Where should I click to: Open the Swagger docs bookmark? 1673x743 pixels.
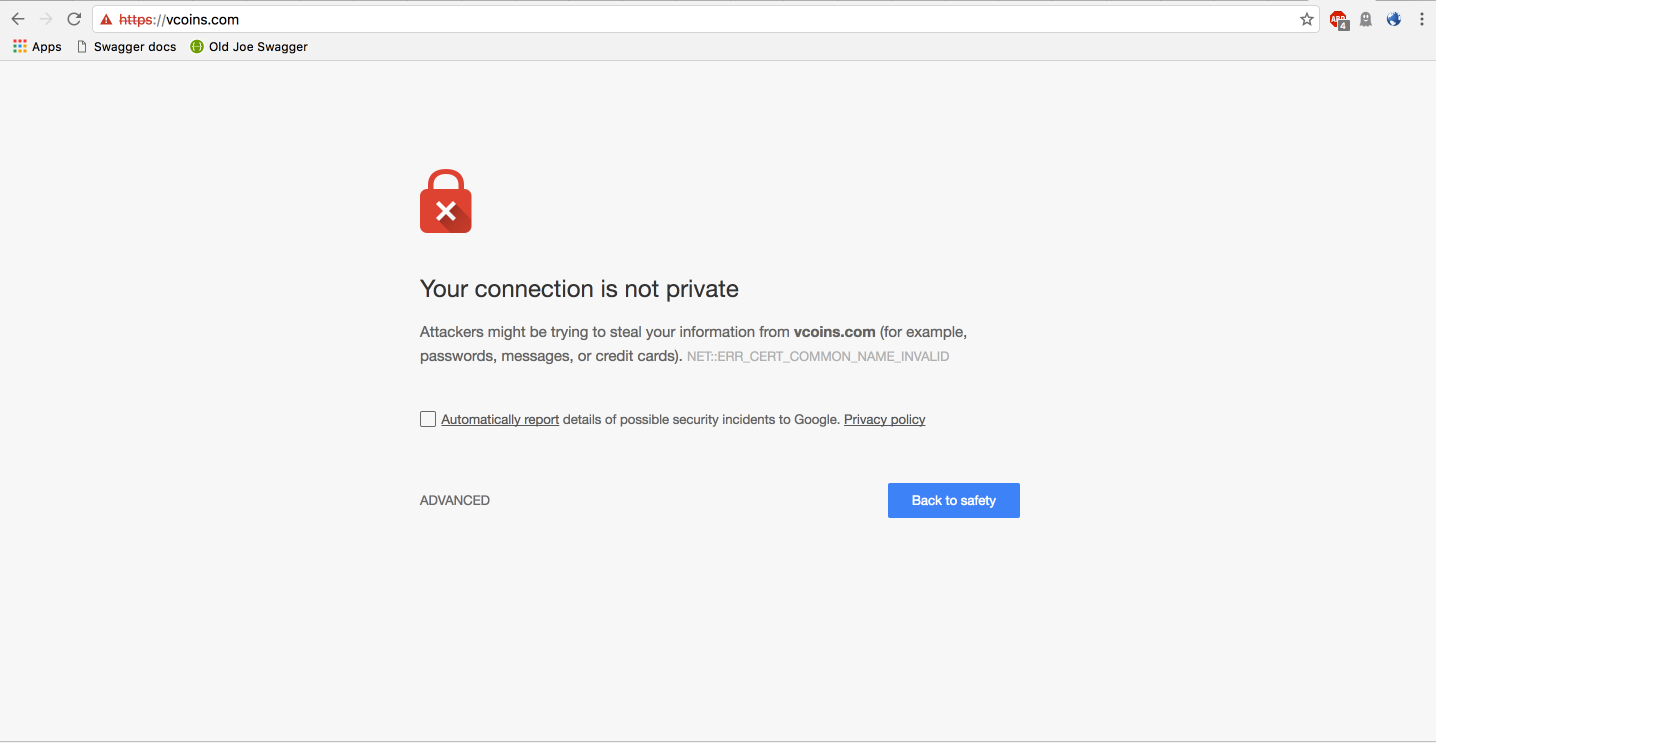[126, 47]
